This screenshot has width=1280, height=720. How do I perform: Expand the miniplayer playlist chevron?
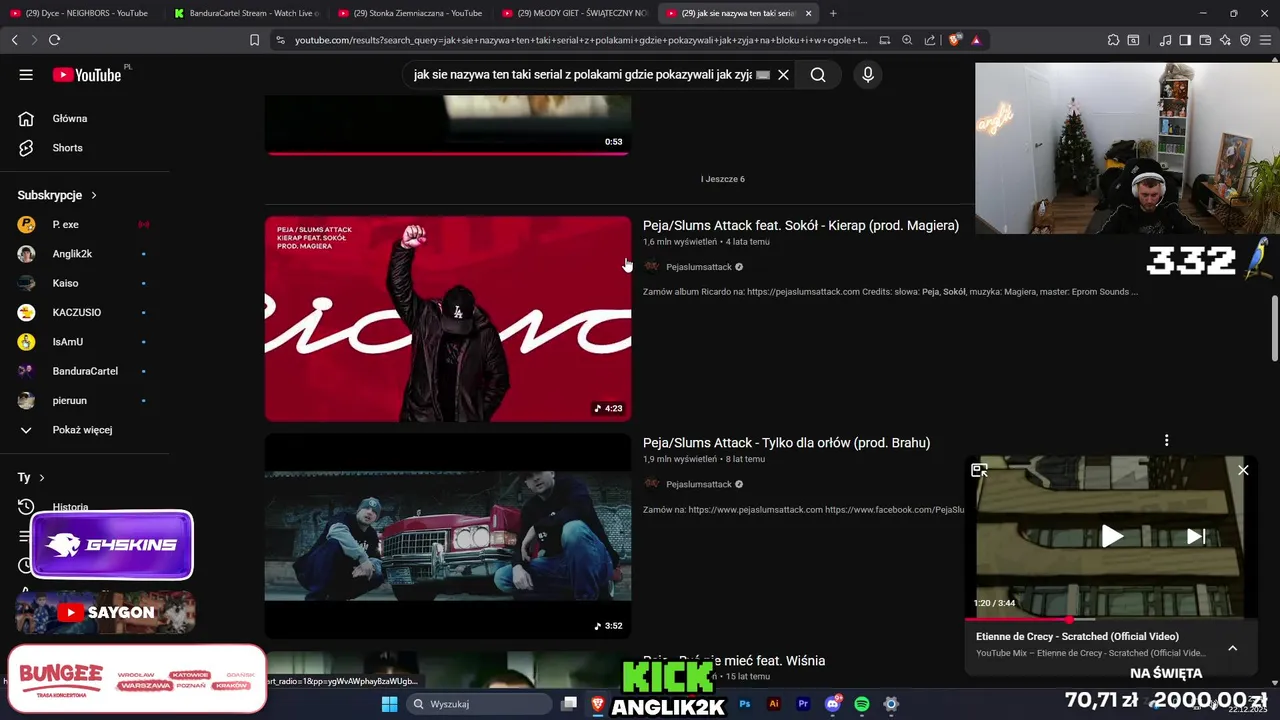[1233, 648]
